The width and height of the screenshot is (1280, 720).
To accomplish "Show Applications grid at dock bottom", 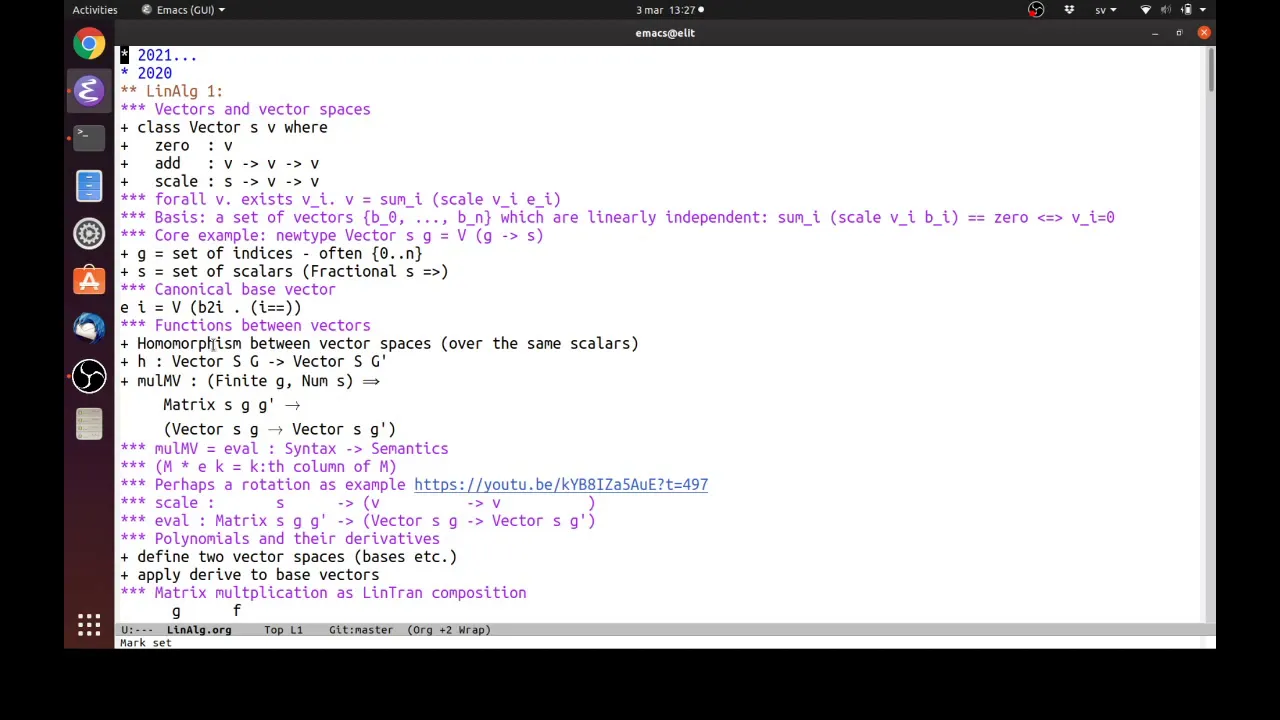I will [89, 626].
